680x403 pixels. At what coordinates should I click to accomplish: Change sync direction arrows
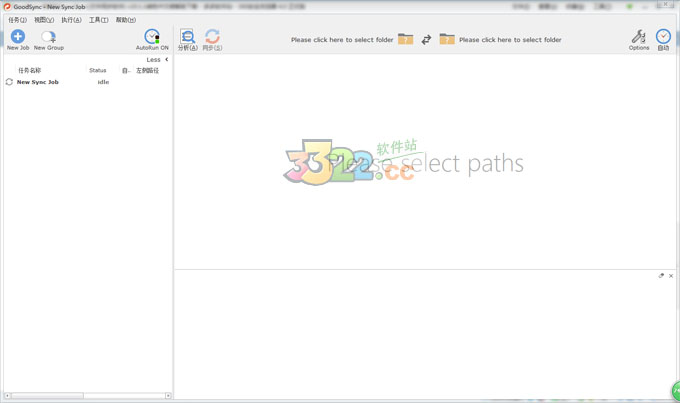(x=426, y=39)
